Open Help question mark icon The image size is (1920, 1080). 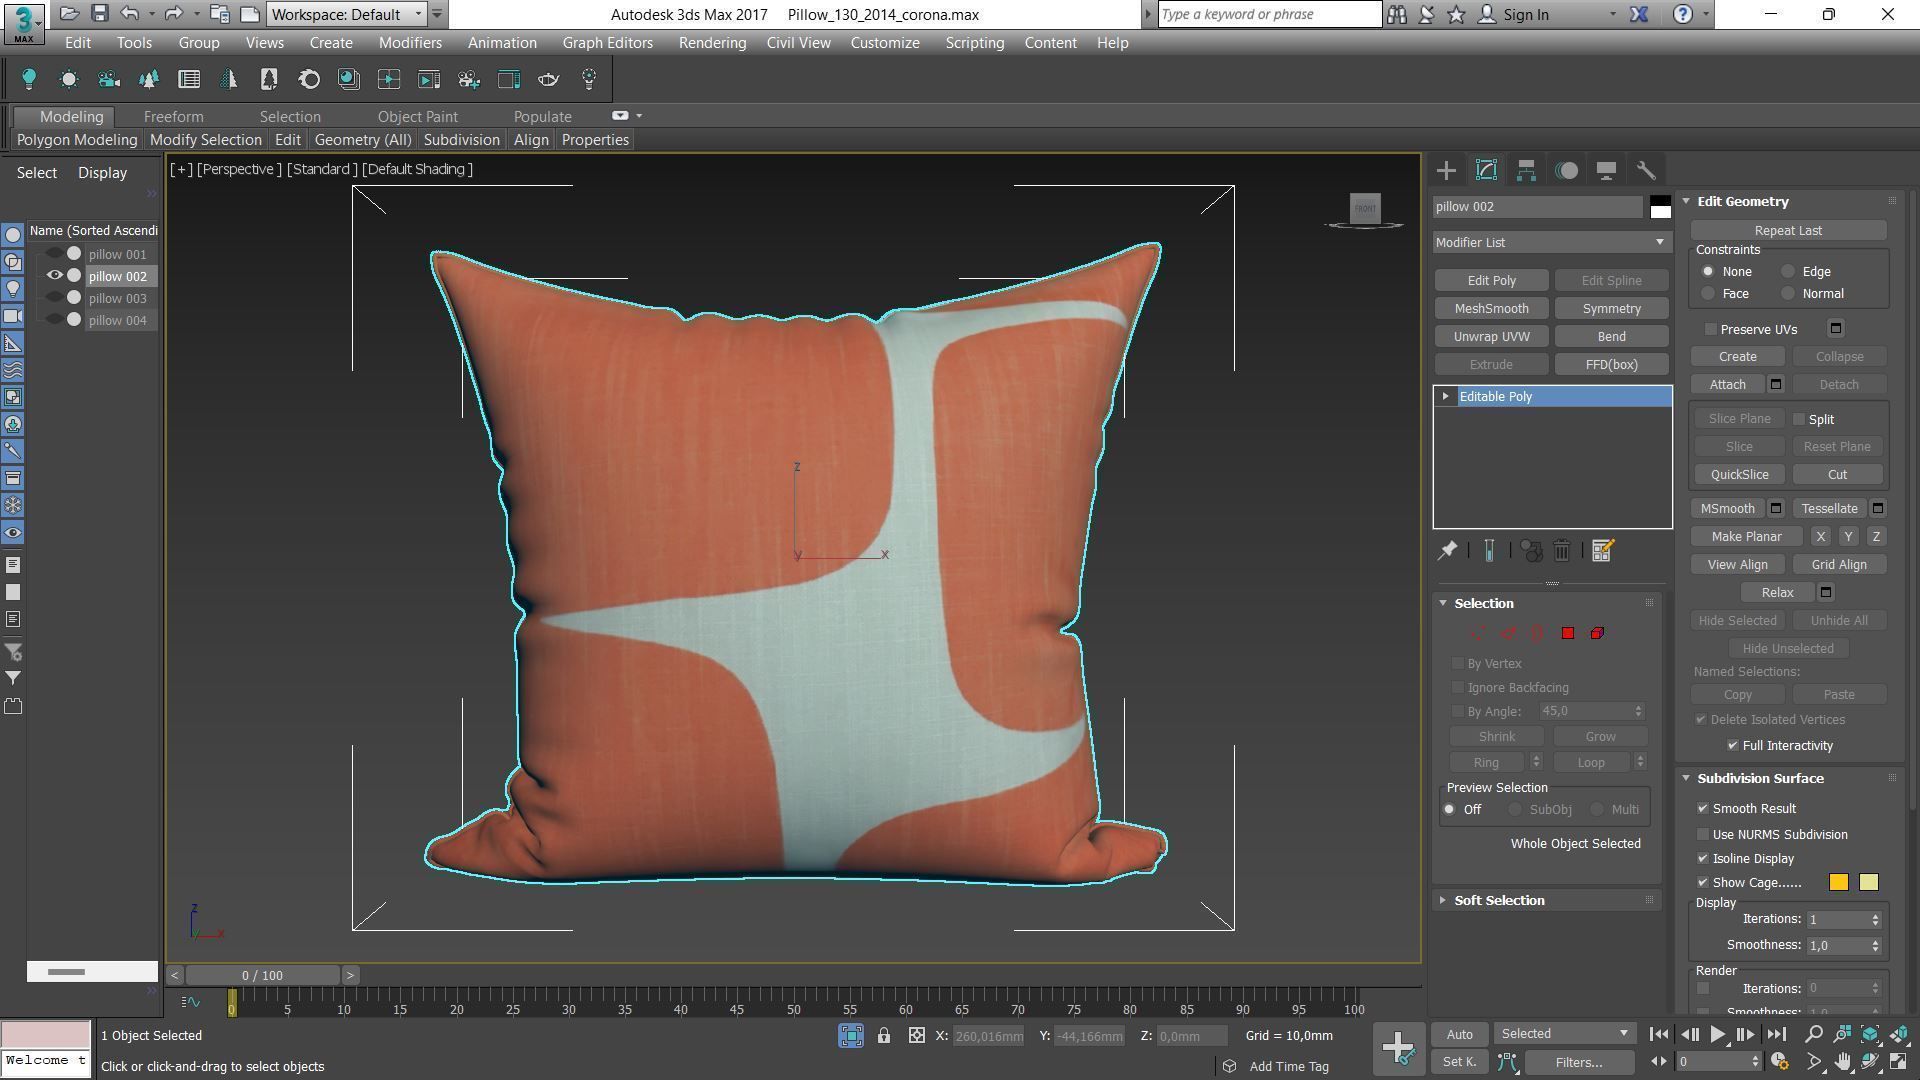(x=1683, y=14)
